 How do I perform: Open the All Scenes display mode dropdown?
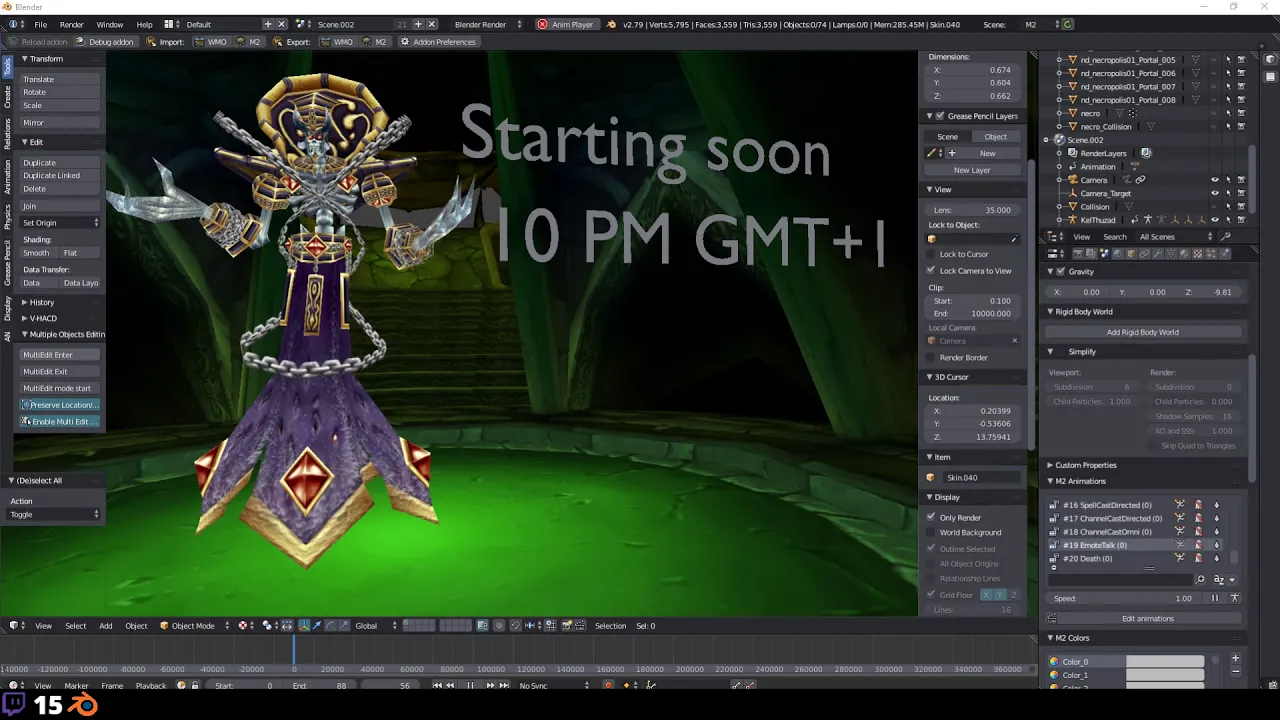tap(1175, 237)
